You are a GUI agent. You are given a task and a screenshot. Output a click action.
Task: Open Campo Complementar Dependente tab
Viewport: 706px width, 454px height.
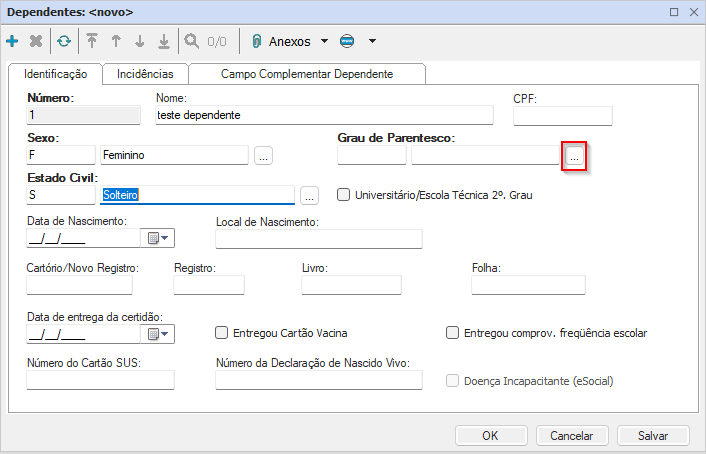tap(307, 74)
